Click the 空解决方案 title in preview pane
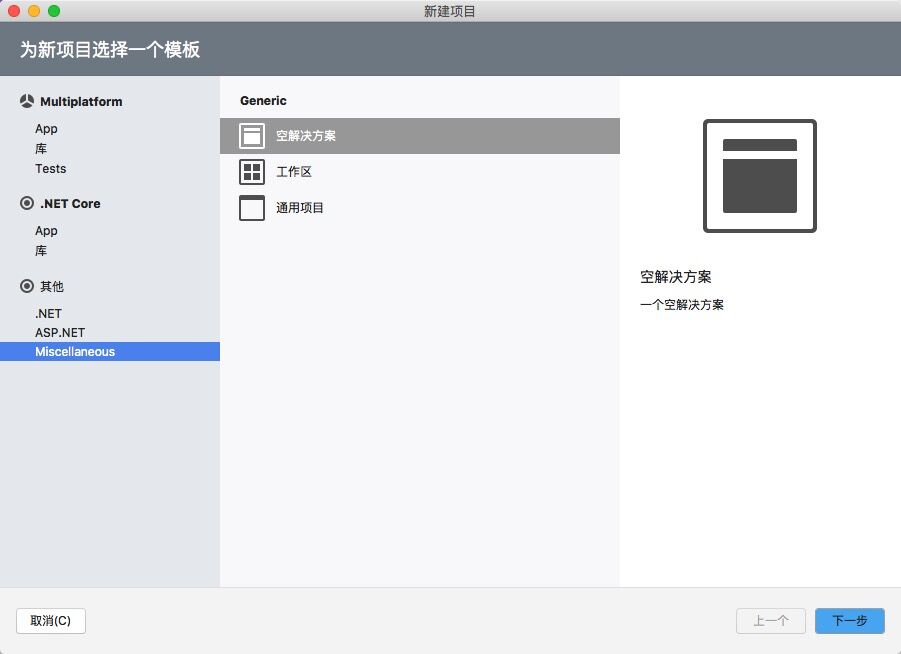The height and width of the screenshot is (654, 901). (676, 277)
